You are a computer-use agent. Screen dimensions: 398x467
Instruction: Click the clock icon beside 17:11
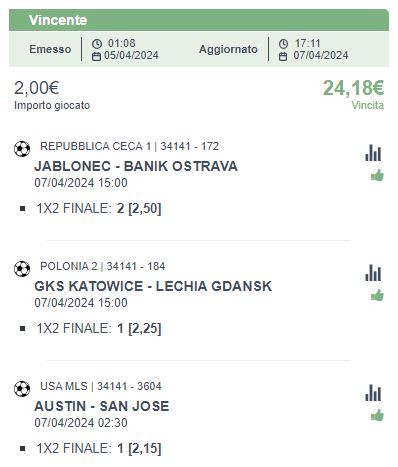(x=283, y=44)
